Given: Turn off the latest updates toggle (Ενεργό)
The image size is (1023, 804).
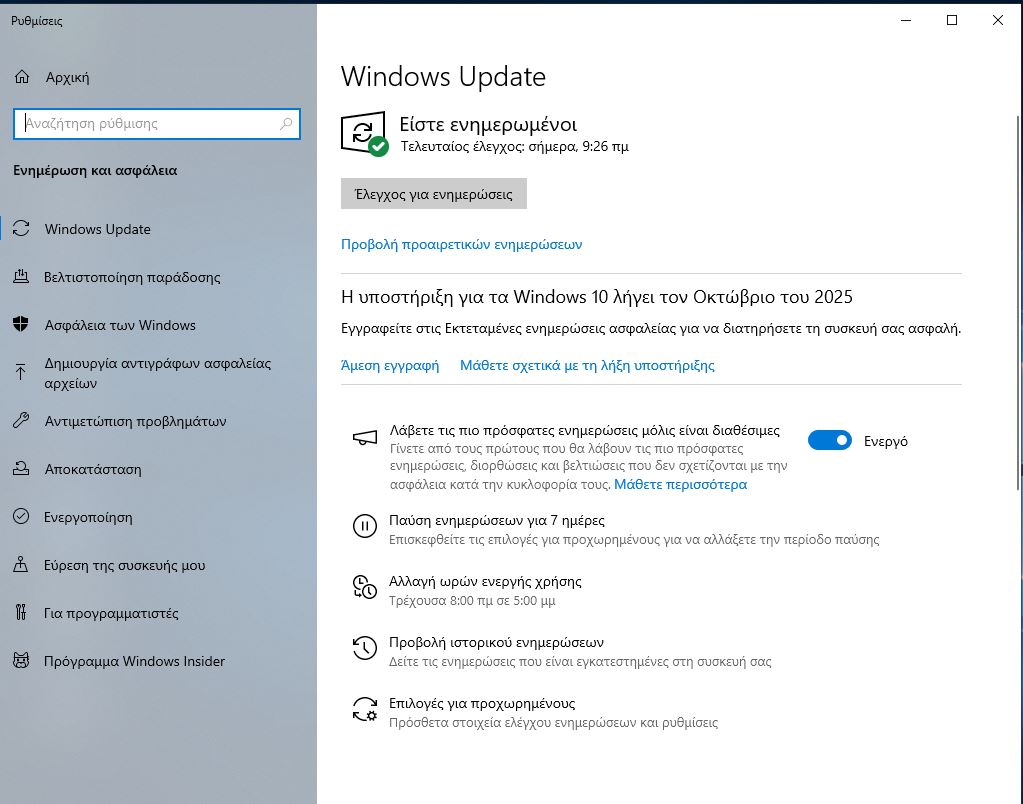Looking at the screenshot, I should (829, 441).
